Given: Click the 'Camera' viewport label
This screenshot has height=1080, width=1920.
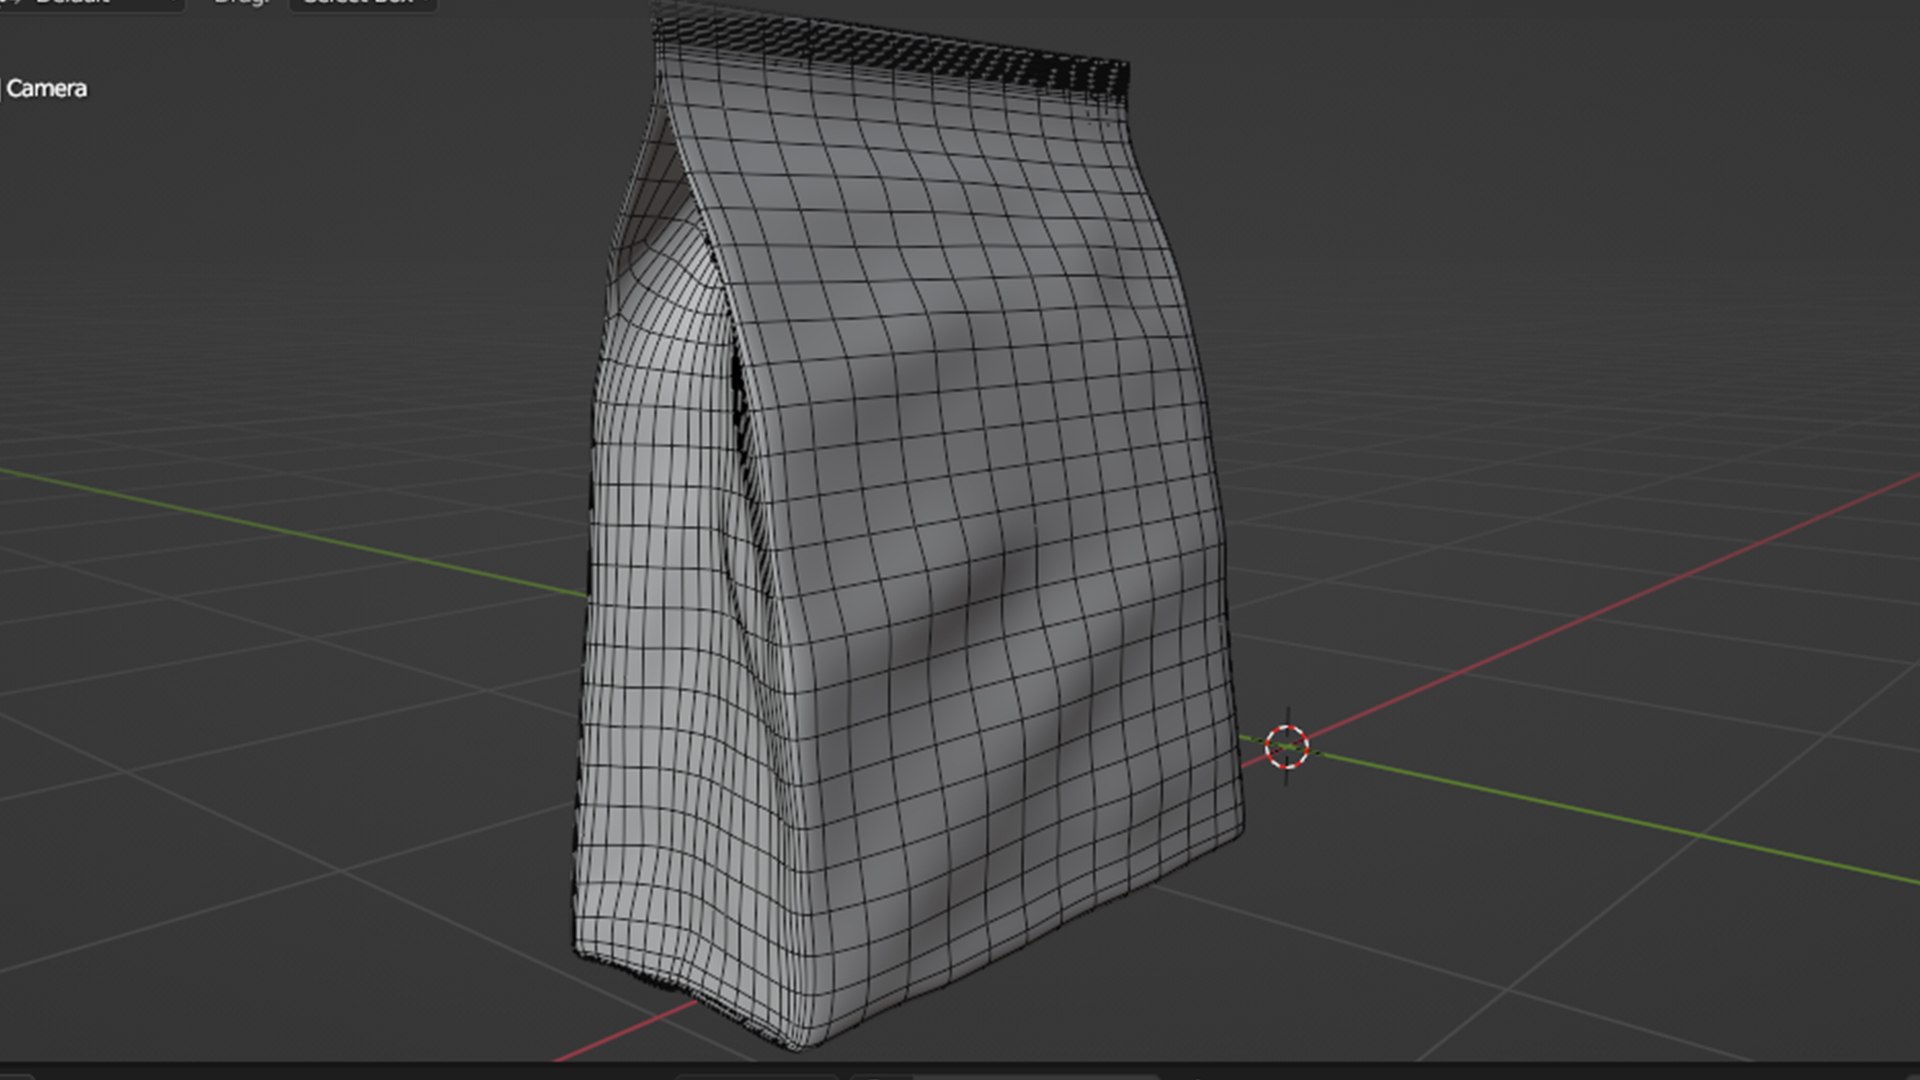Looking at the screenshot, I should (46, 89).
